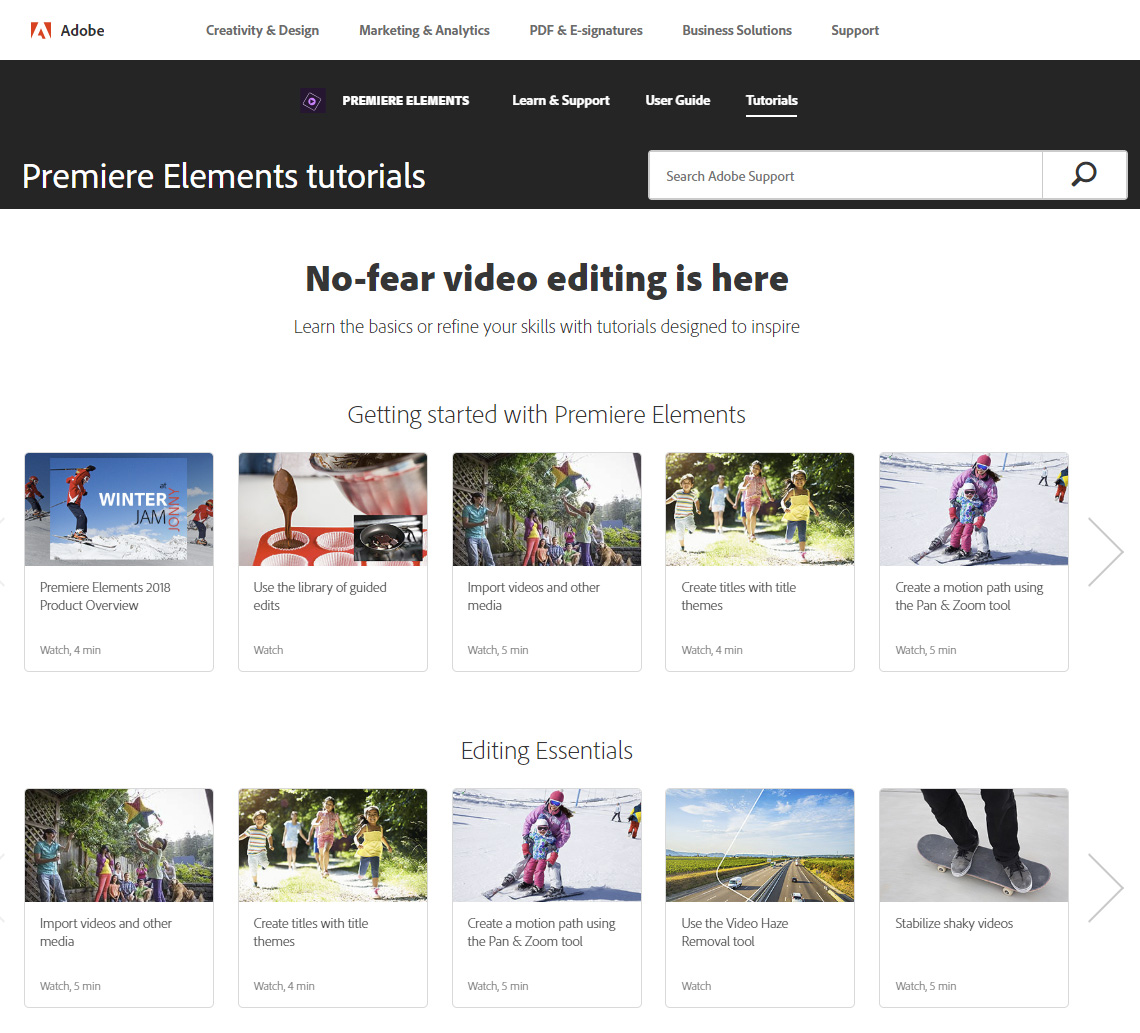Click the PREMIERE ELEMENTS product name link

405,100
